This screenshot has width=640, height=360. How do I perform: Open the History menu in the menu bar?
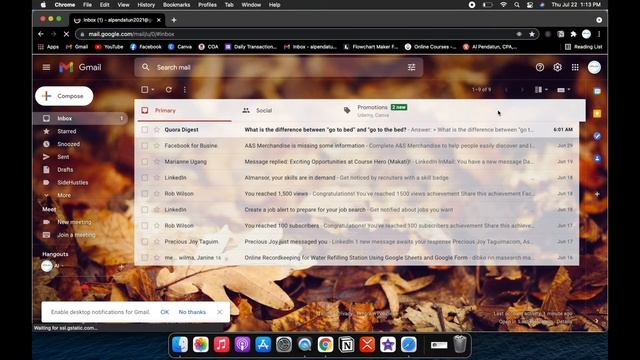pyautogui.click(x=146, y=5)
